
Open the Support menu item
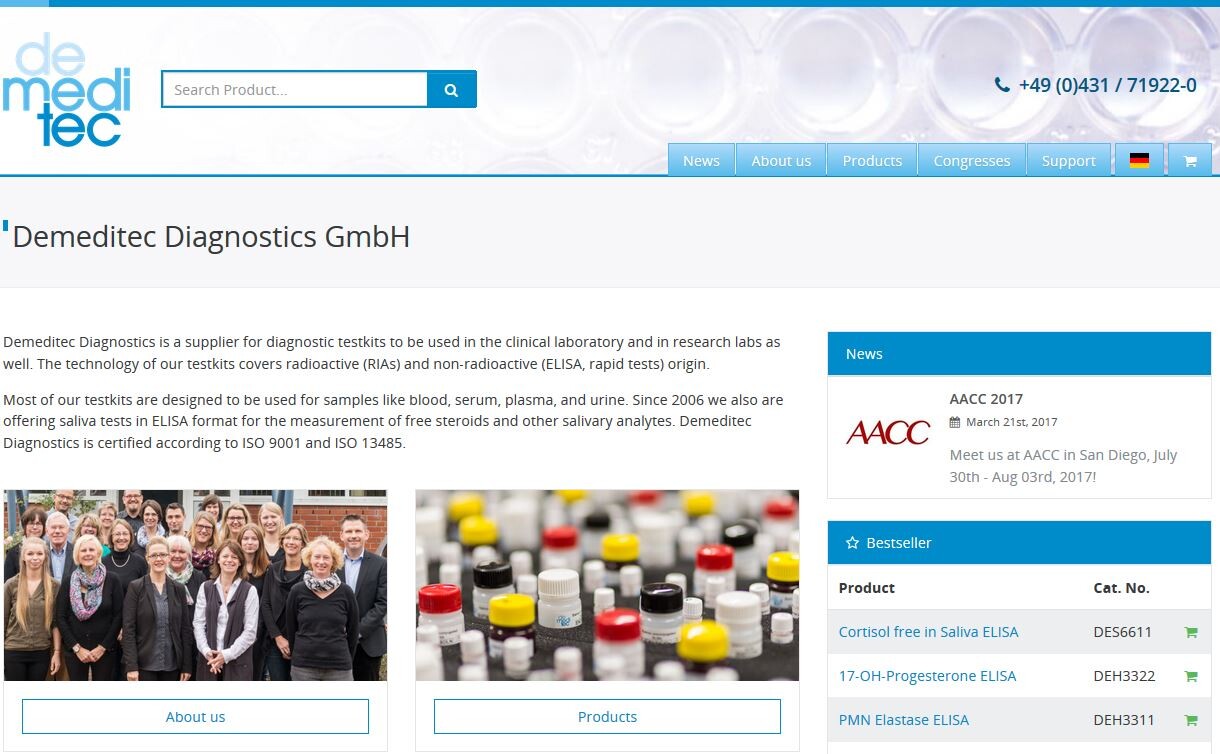pos(1068,161)
